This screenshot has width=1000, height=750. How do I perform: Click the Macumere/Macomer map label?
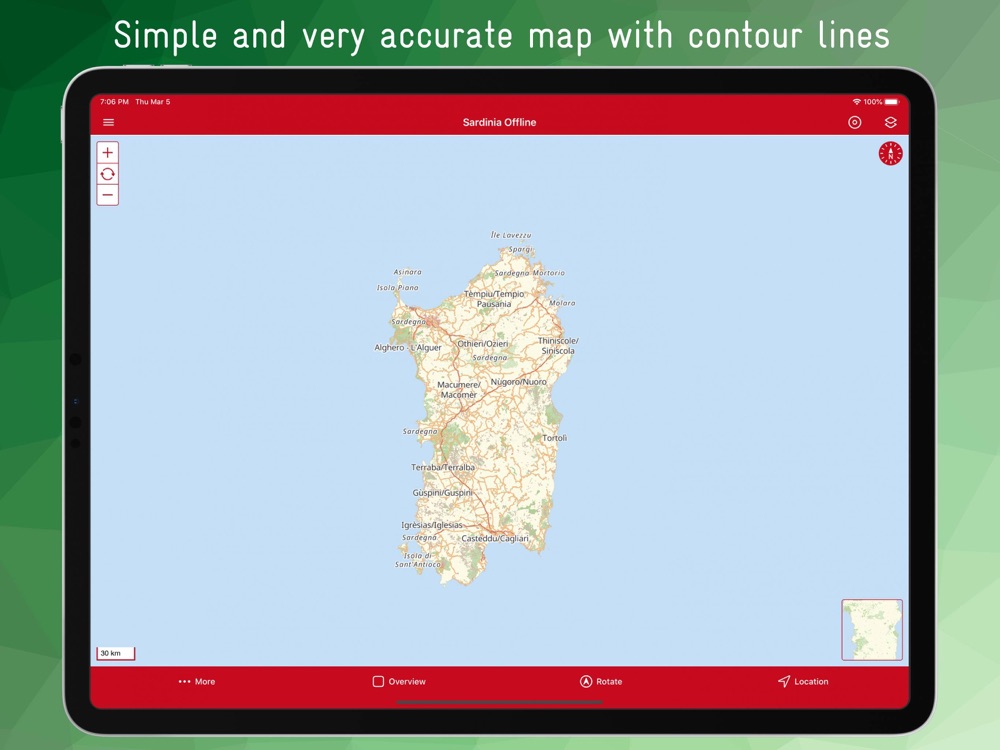pyautogui.click(x=459, y=390)
